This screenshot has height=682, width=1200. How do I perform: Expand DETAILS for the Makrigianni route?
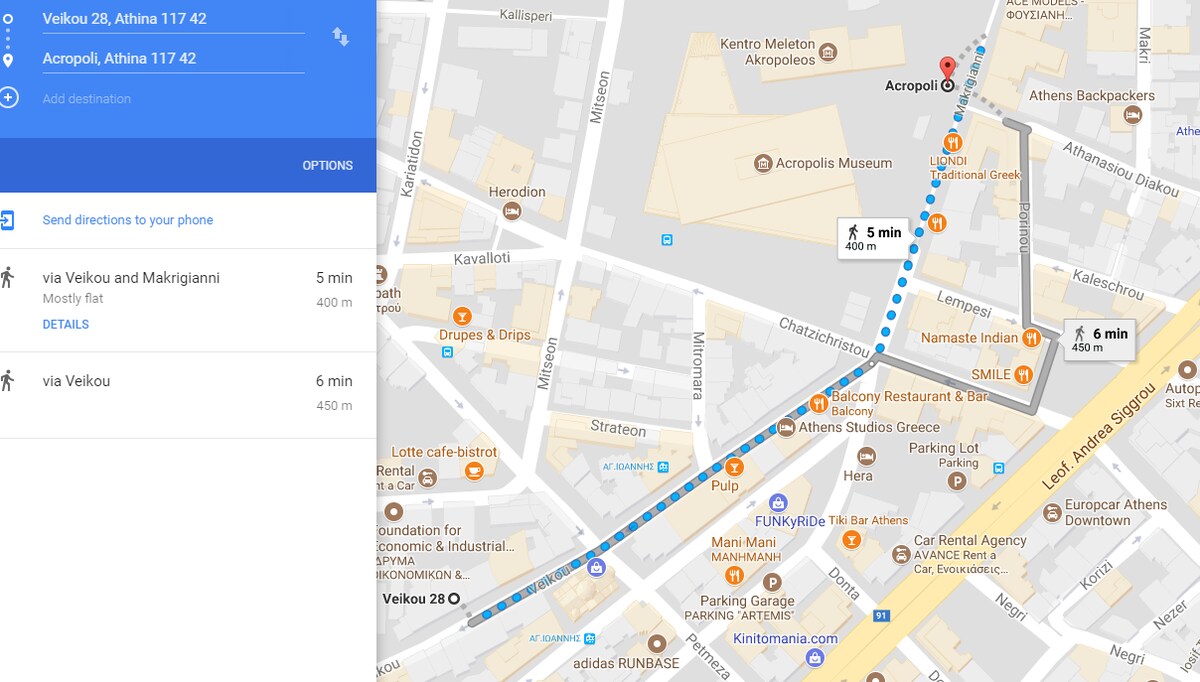coord(66,325)
